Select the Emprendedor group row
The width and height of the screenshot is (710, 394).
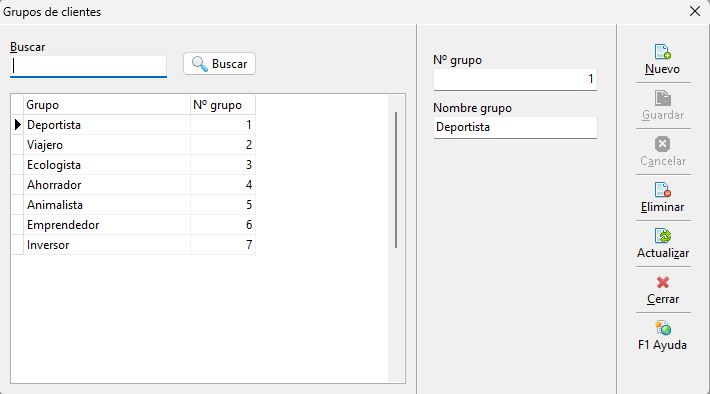[134, 225]
